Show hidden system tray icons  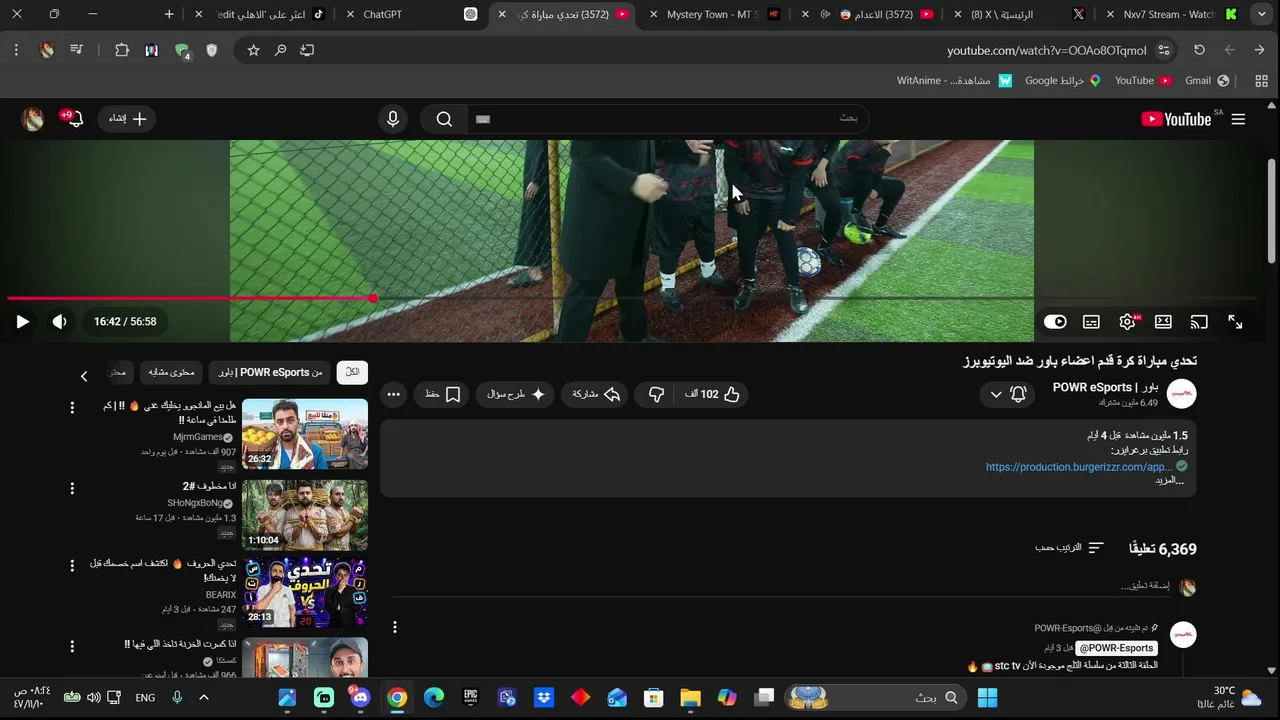(x=204, y=697)
